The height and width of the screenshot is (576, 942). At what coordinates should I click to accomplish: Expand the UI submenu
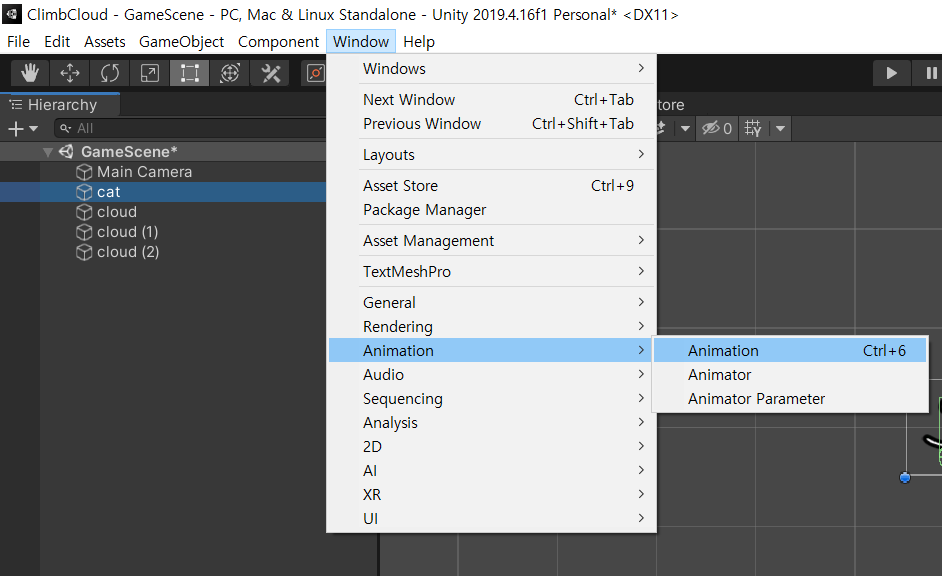(x=493, y=518)
